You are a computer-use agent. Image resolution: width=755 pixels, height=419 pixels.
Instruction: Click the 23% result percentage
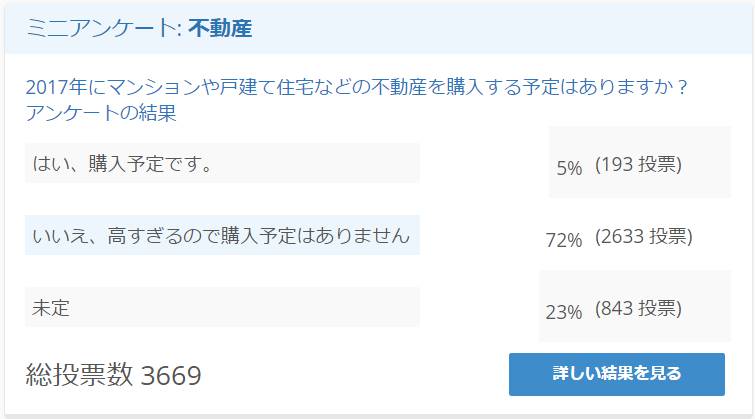564,312
